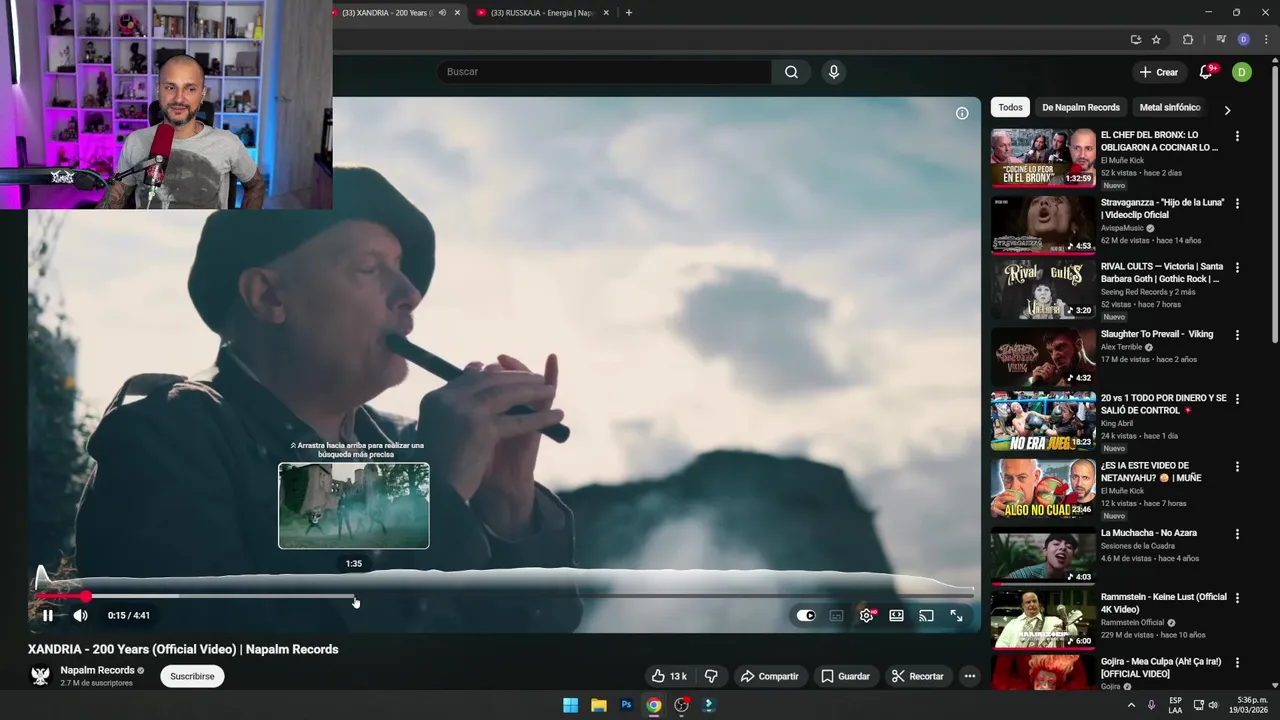The height and width of the screenshot is (720, 1280).
Task: Open Napalm Records channel name
Action: [x=97, y=670]
